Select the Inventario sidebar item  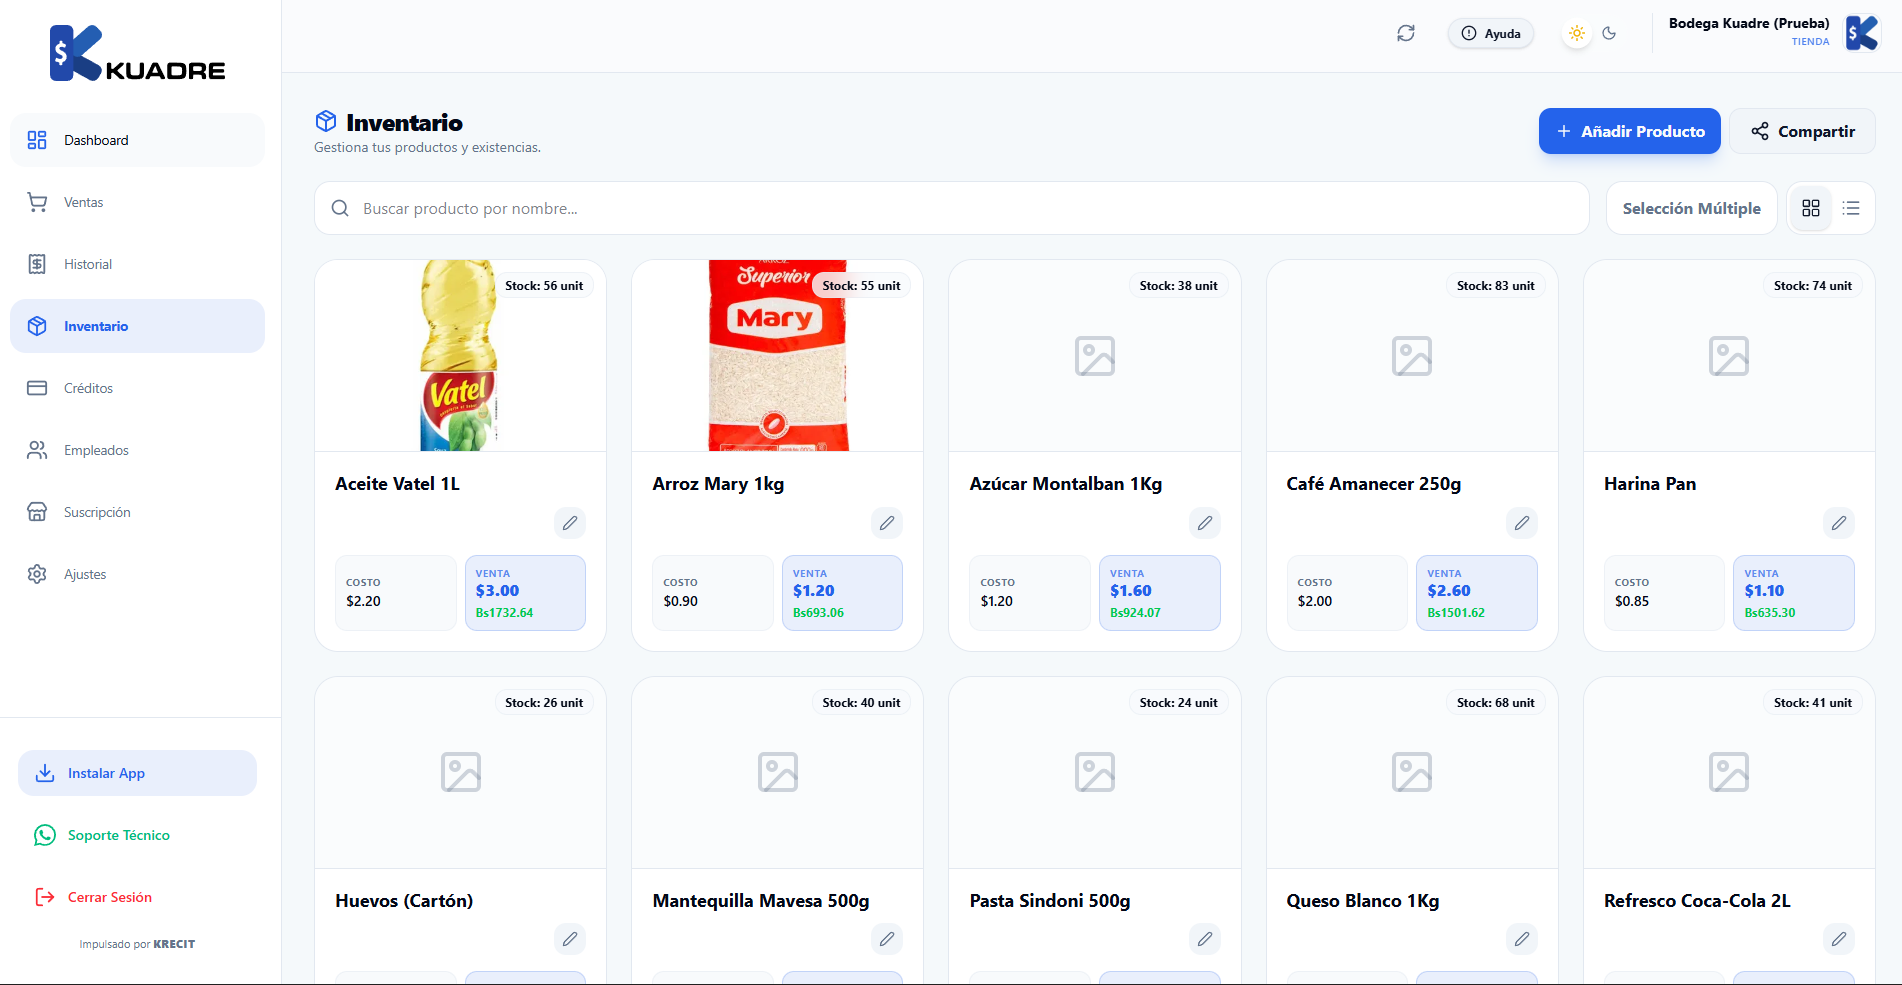pos(137,326)
